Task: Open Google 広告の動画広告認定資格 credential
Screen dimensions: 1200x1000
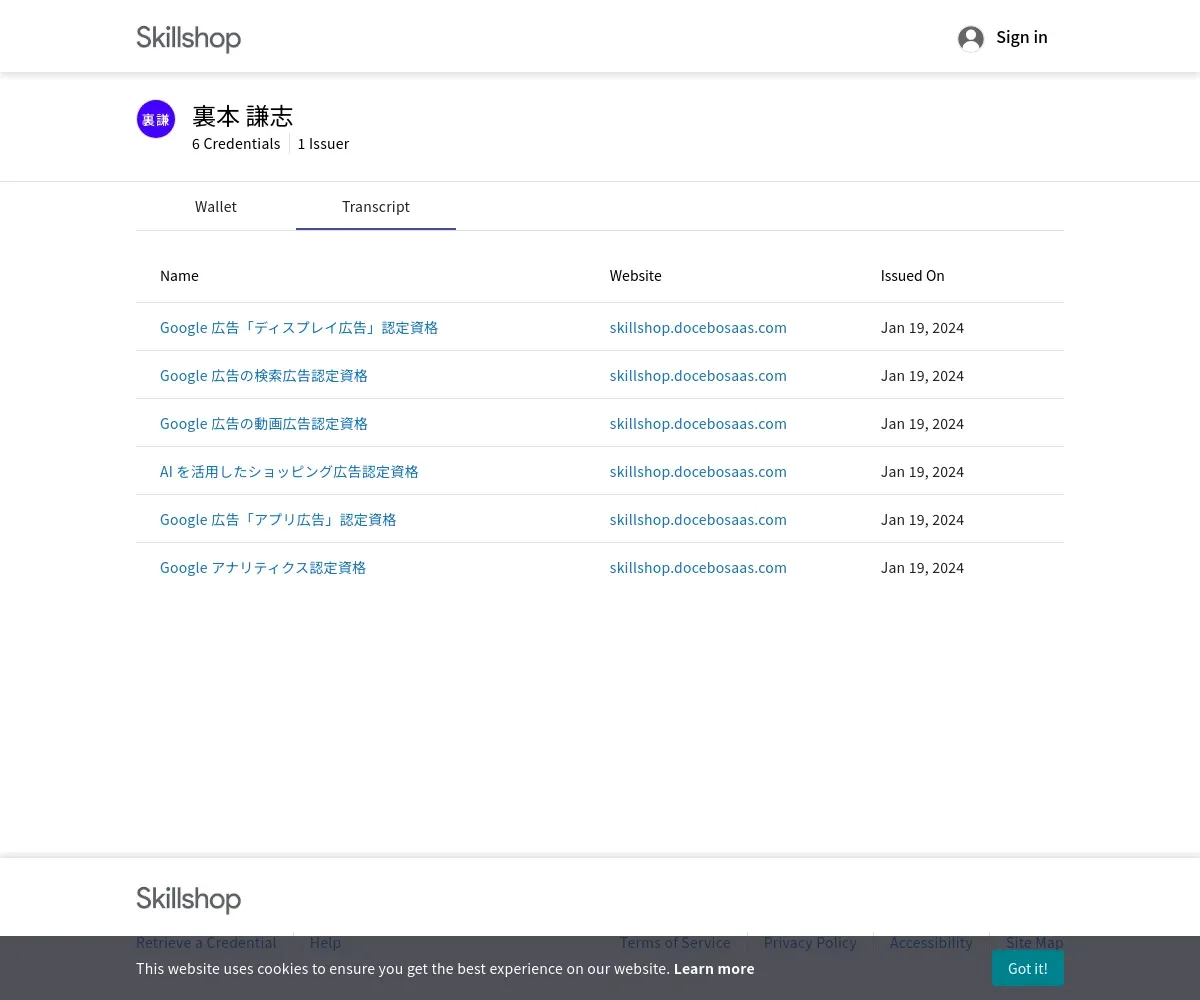Action: pos(264,424)
